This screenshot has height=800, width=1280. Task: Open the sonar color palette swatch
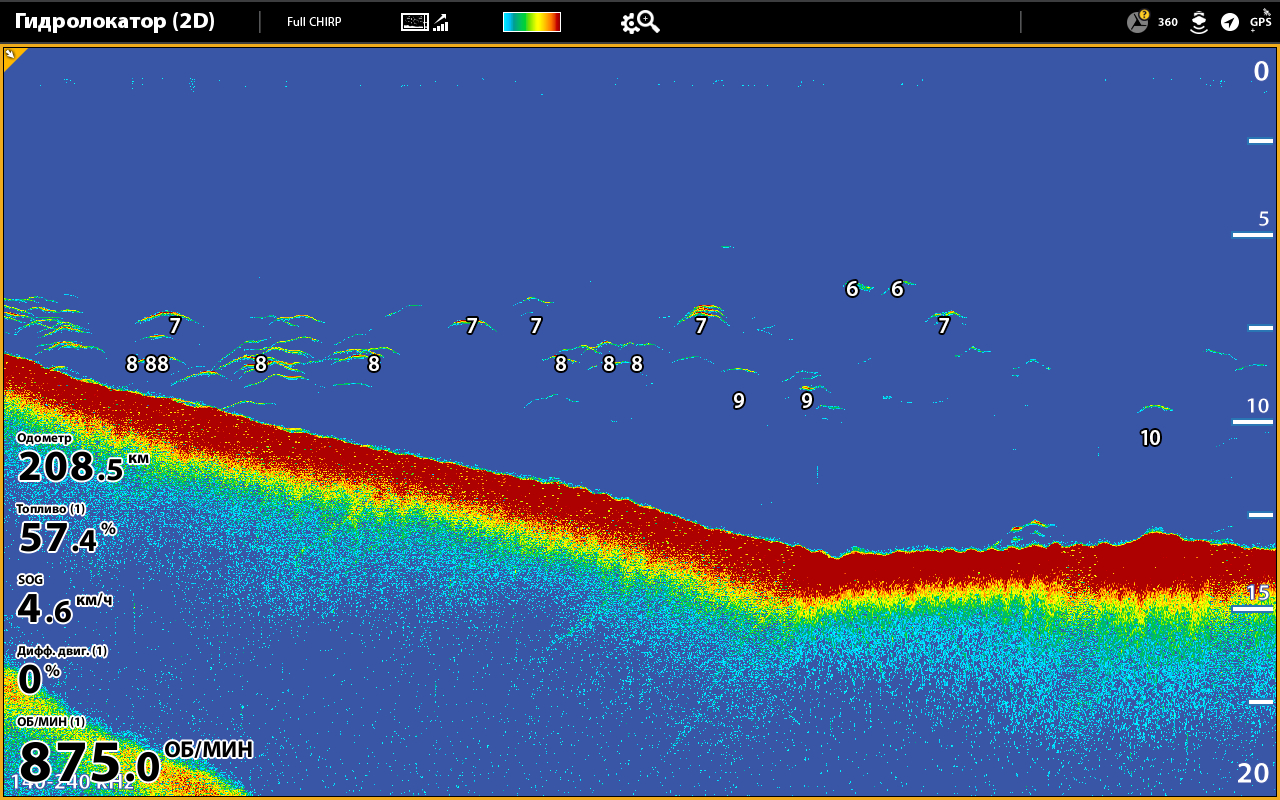531,22
